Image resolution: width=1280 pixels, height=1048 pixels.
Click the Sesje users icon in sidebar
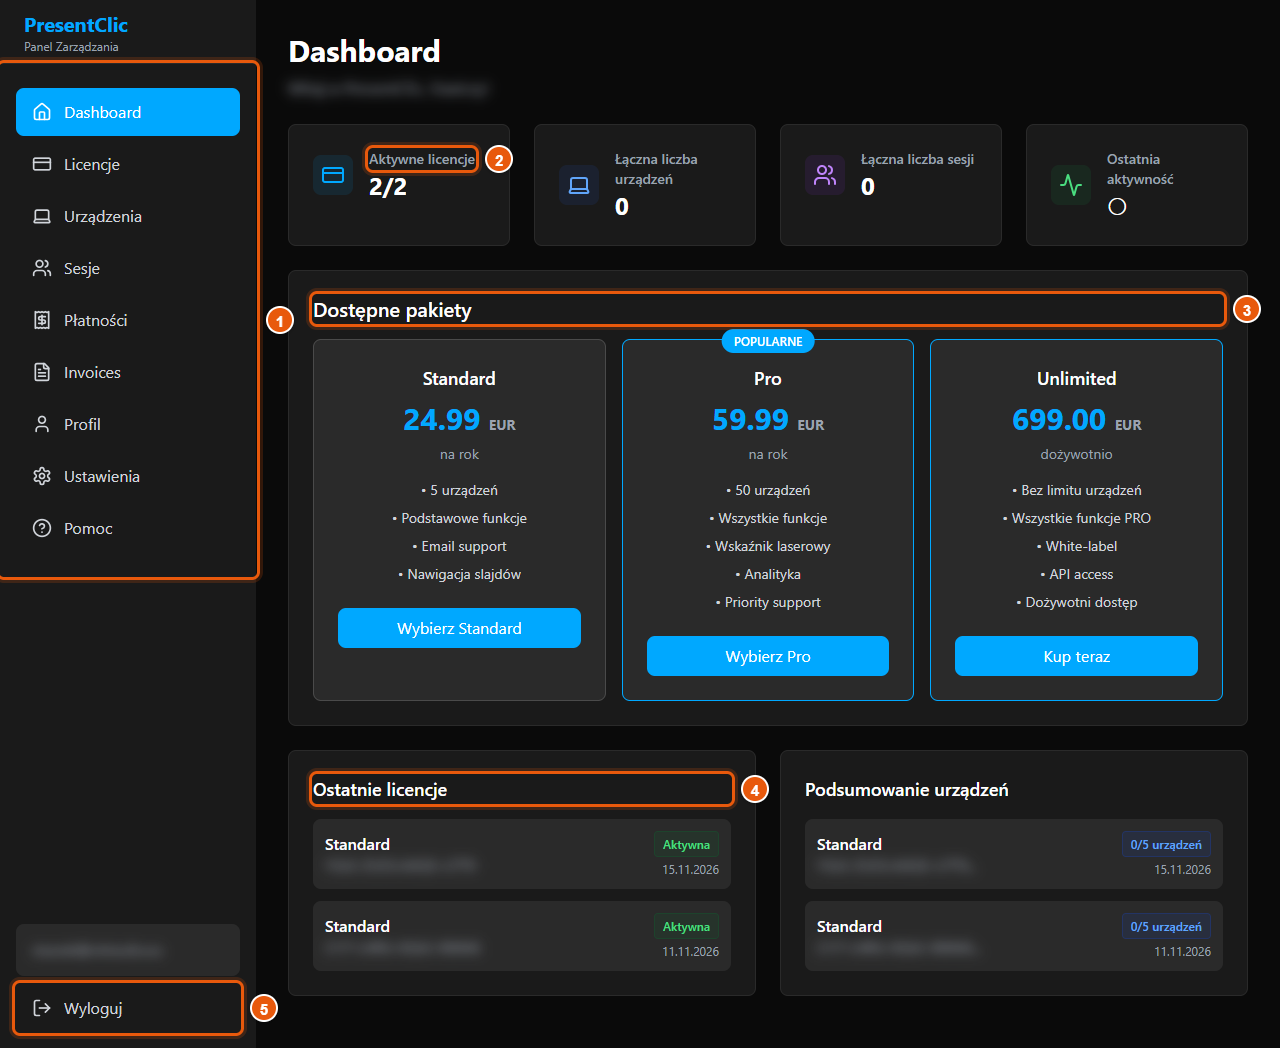(x=42, y=268)
